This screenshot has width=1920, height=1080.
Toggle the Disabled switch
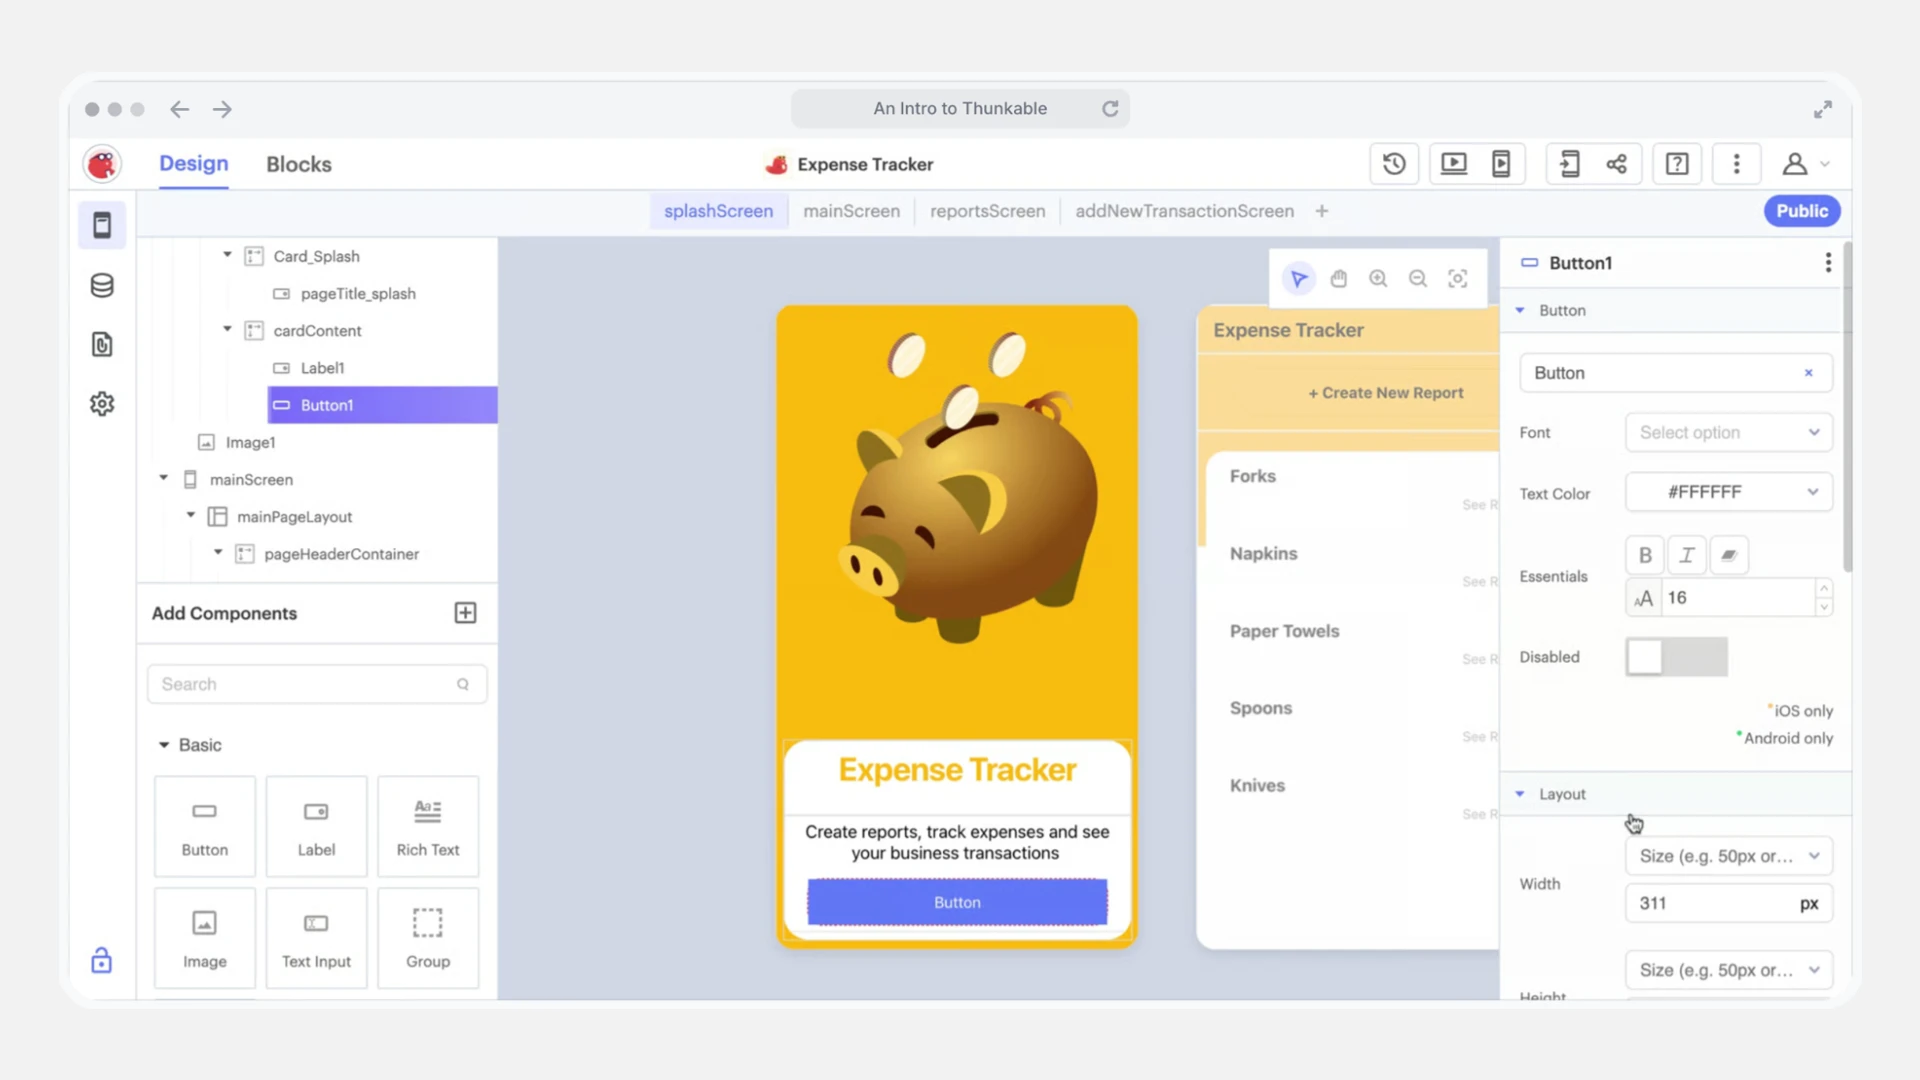(x=1676, y=657)
